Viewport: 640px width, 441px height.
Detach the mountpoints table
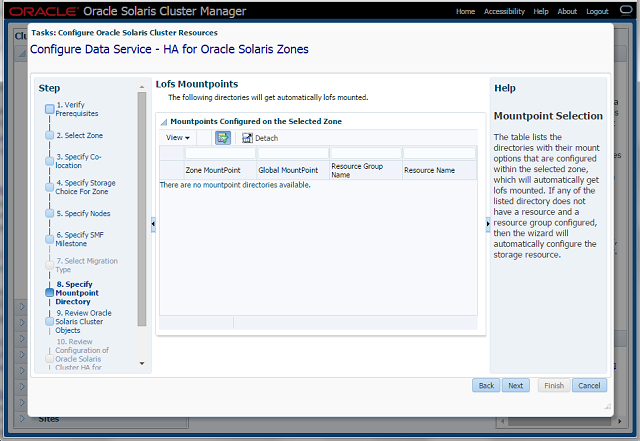[260, 138]
